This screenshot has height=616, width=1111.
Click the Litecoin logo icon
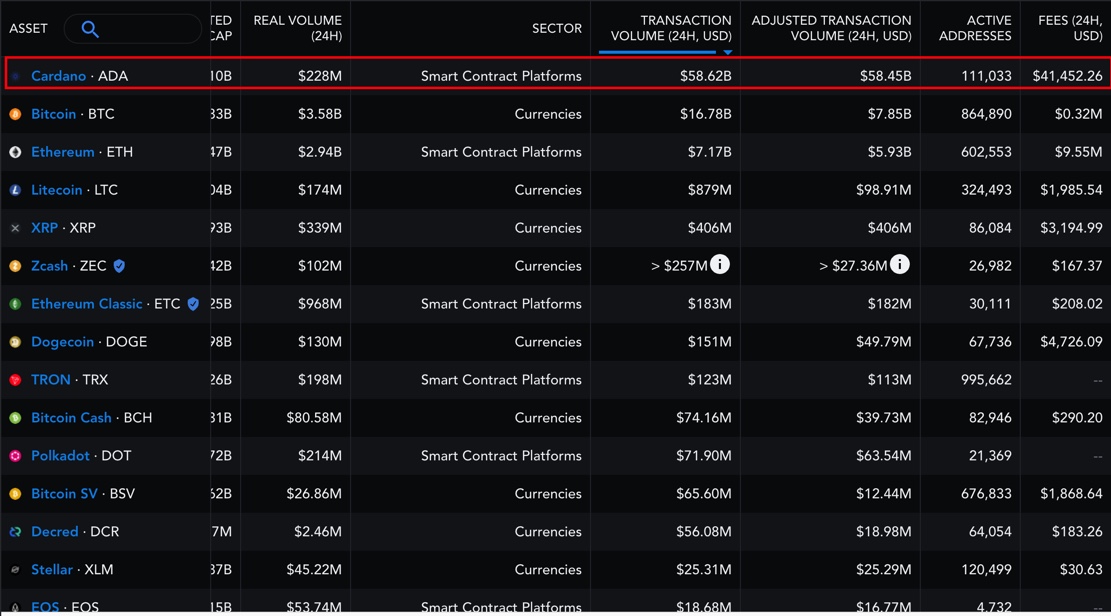(x=15, y=190)
